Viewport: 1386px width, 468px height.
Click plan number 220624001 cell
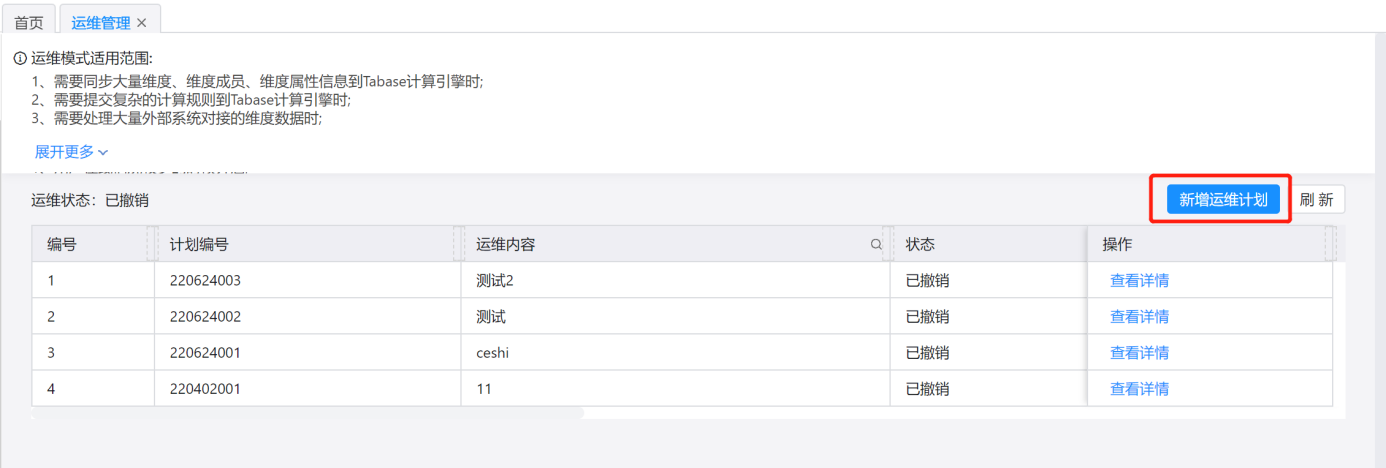tap(205, 353)
